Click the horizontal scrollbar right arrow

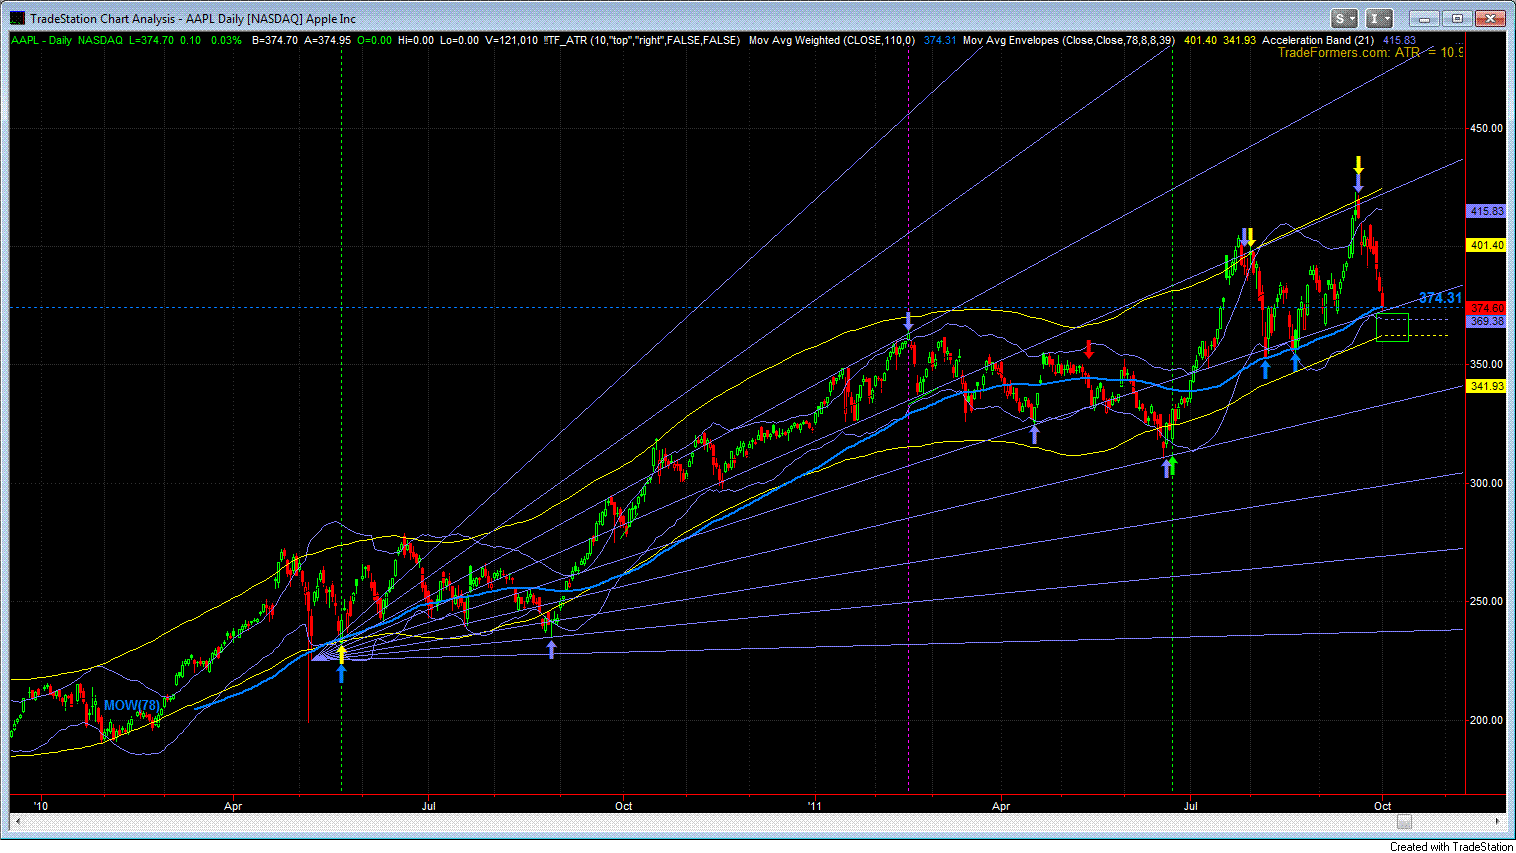[1498, 821]
